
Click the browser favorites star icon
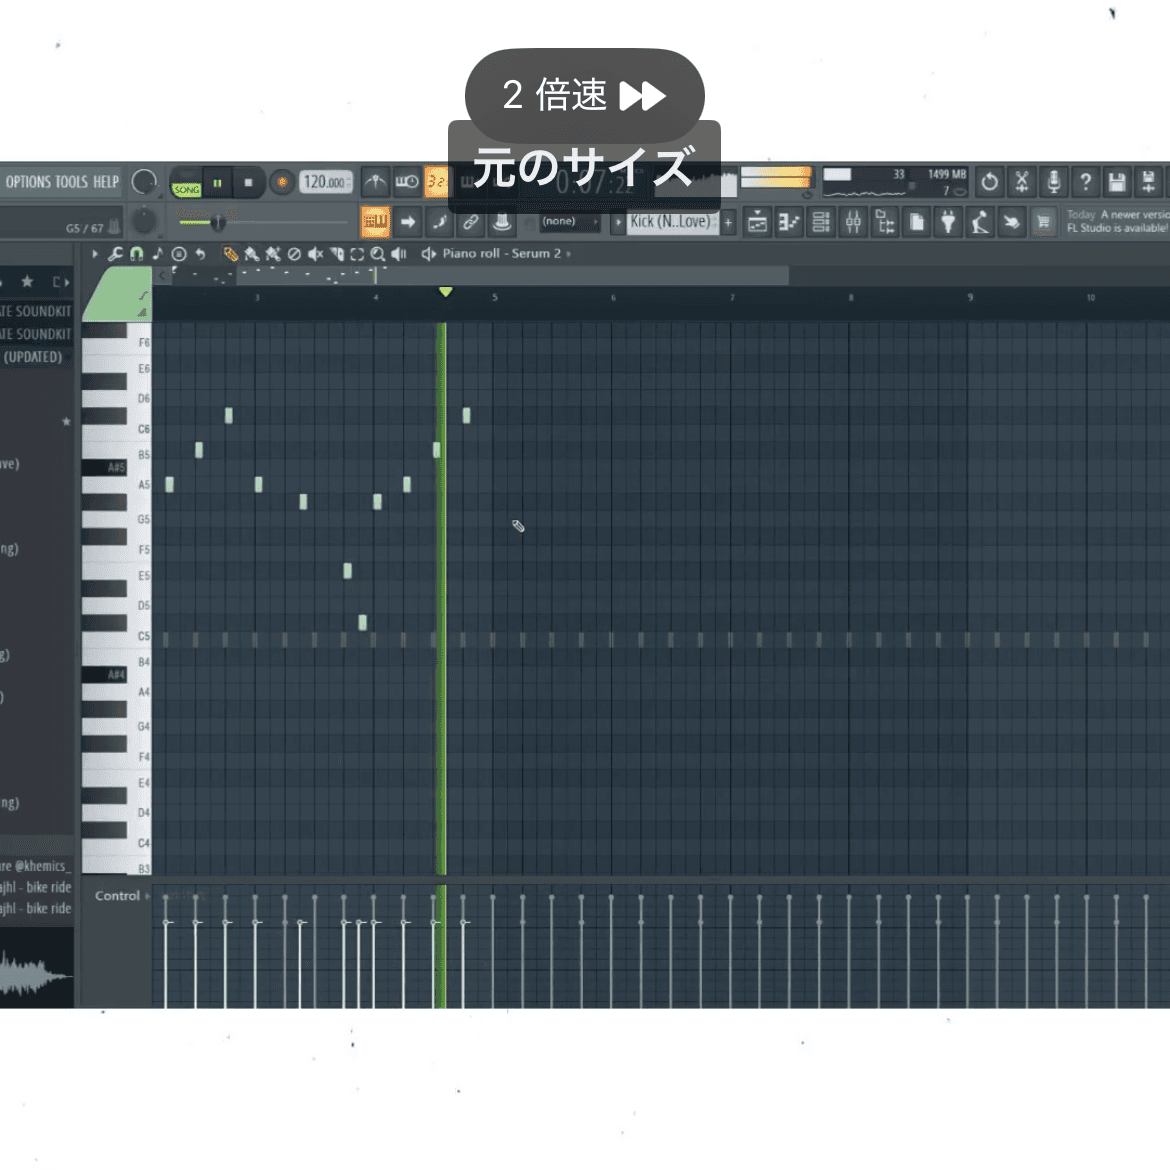coord(28,281)
